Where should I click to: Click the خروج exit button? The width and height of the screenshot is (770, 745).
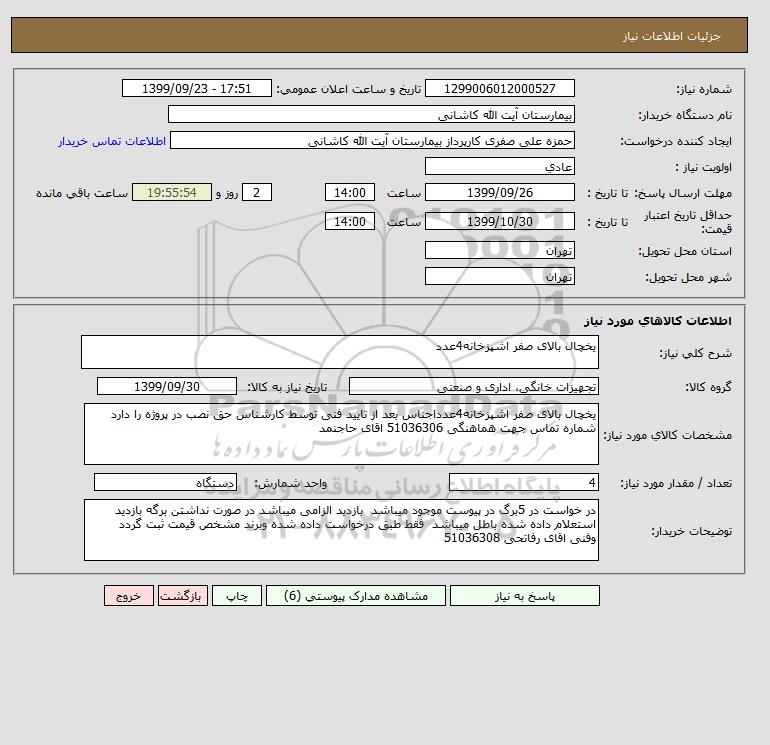pos(129,596)
